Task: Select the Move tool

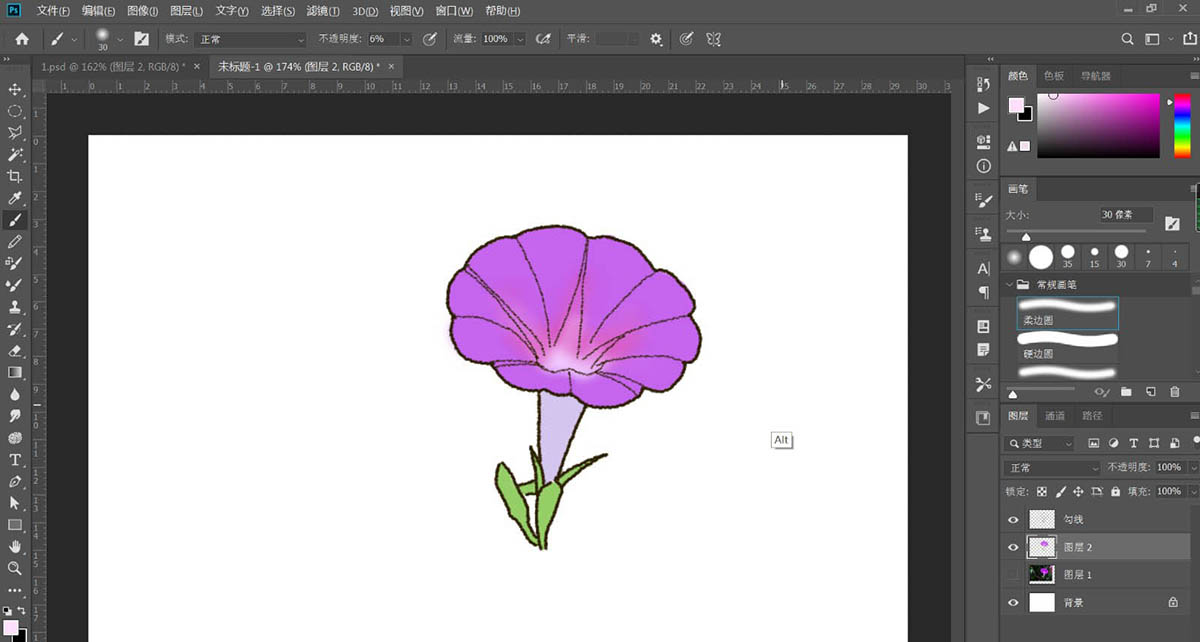Action: point(15,90)
